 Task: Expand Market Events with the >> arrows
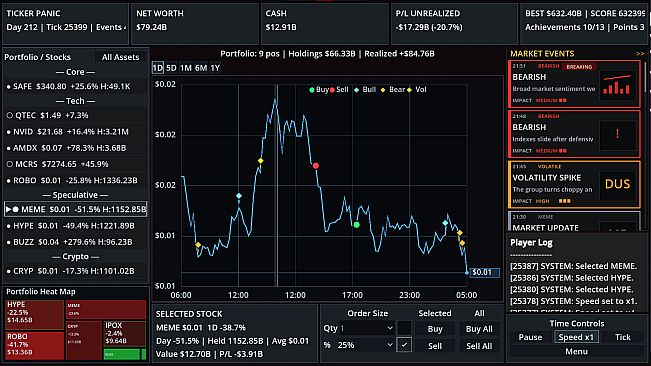click(640, 54)
